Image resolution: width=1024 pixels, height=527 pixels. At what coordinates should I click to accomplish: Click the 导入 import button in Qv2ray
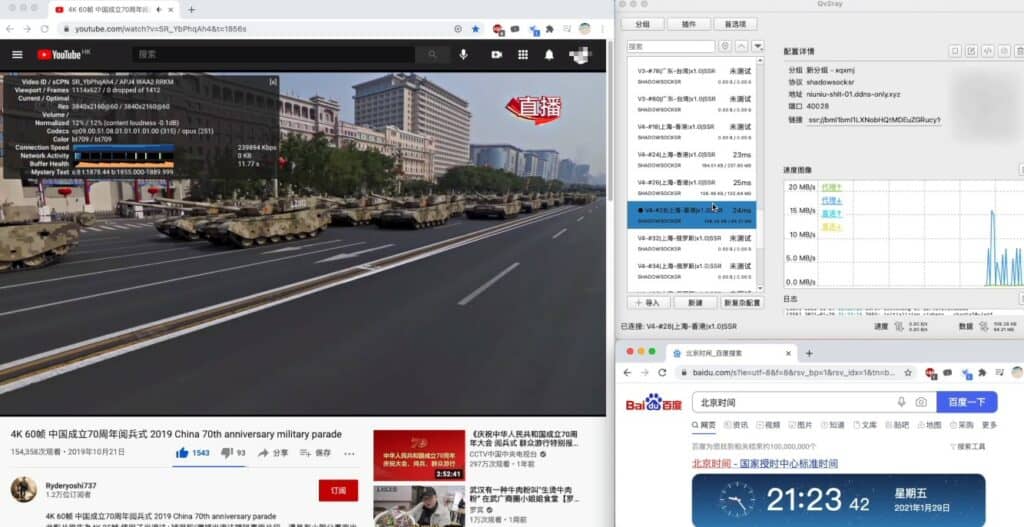(x=648, y=303)
